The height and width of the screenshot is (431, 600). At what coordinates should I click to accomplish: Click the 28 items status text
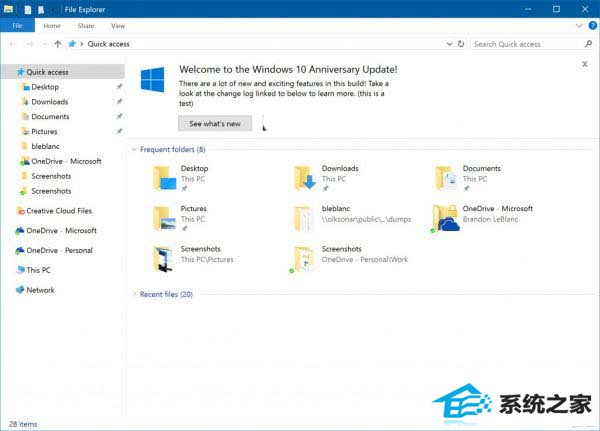[x=23, y=424]
